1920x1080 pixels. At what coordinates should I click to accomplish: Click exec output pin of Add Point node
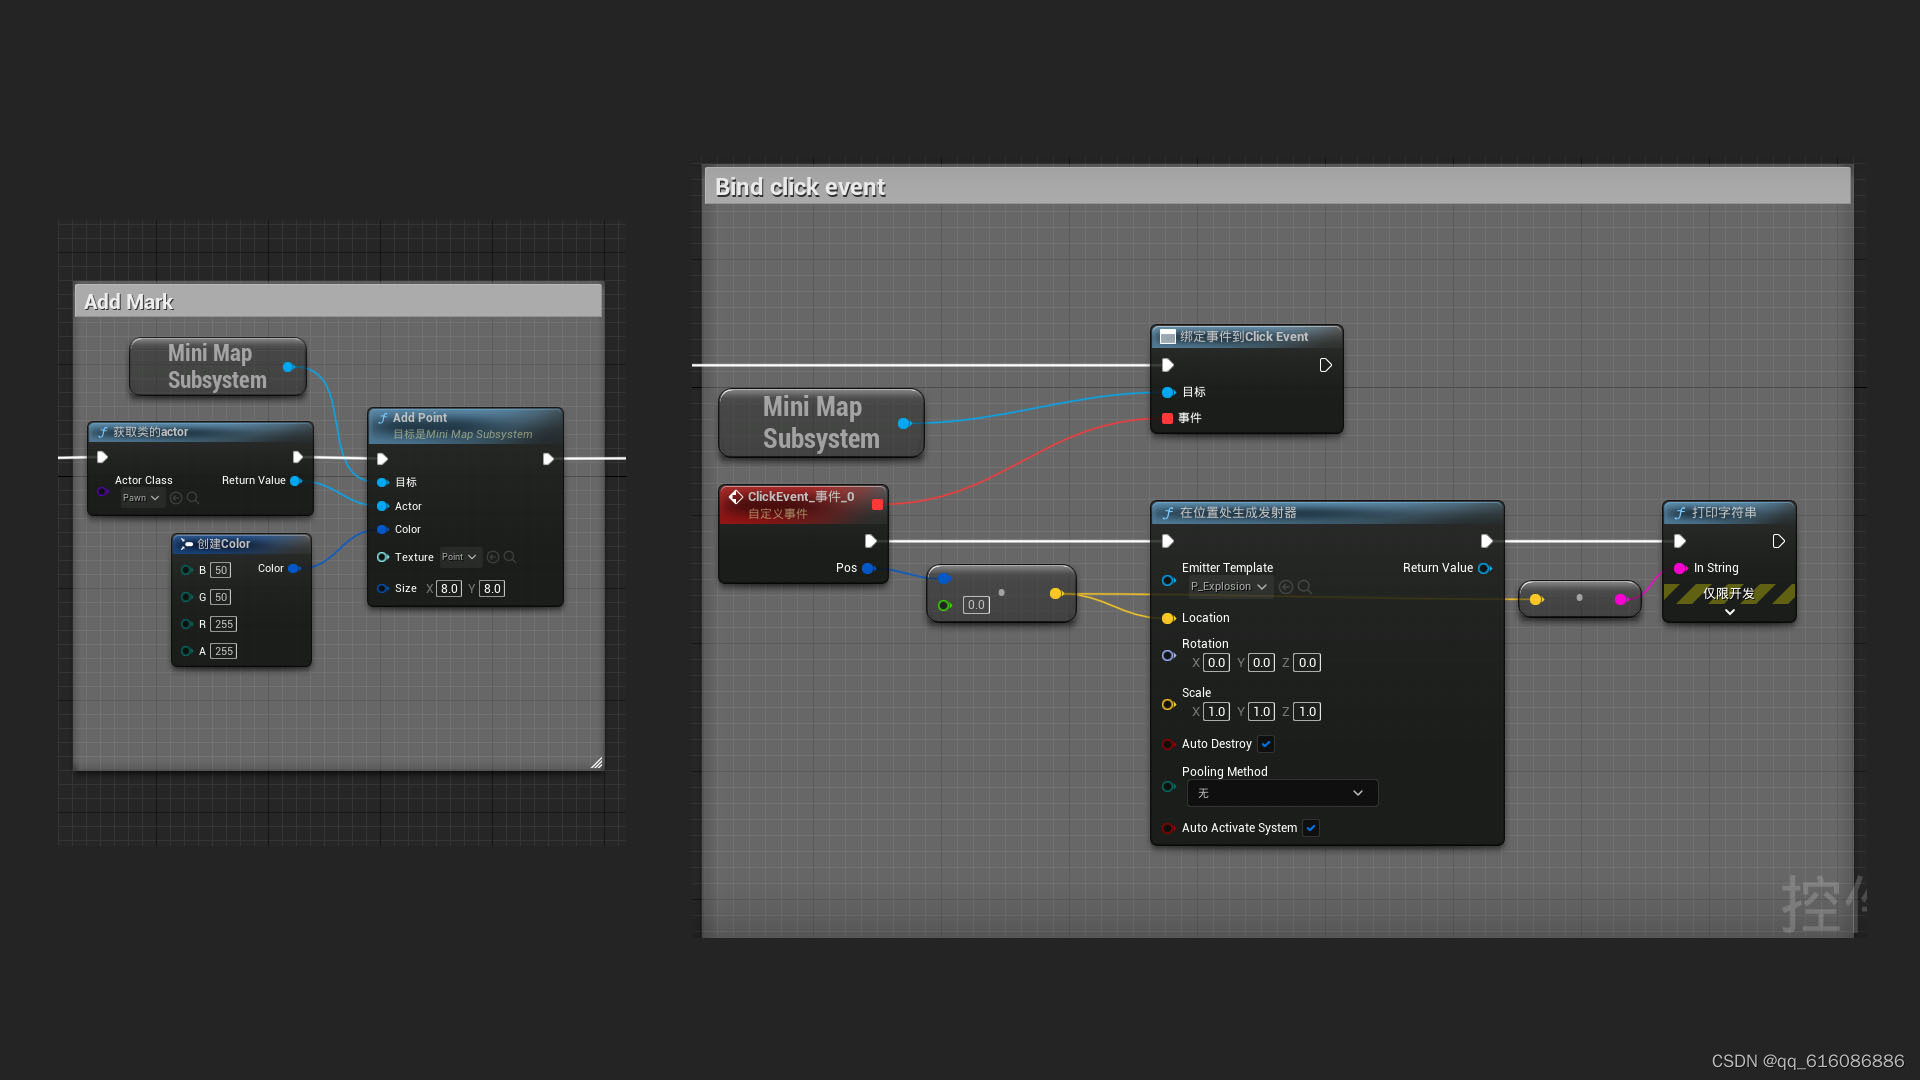click(x=548, y=459)
